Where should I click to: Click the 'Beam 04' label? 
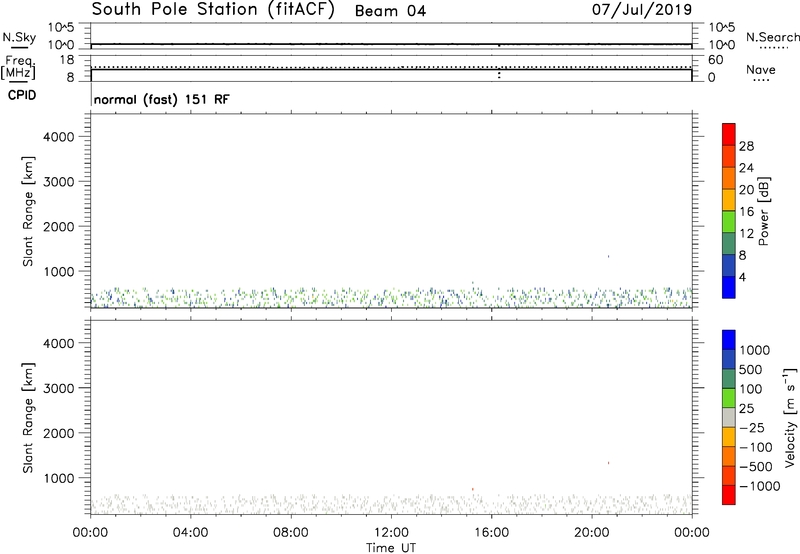coord(390,11)
